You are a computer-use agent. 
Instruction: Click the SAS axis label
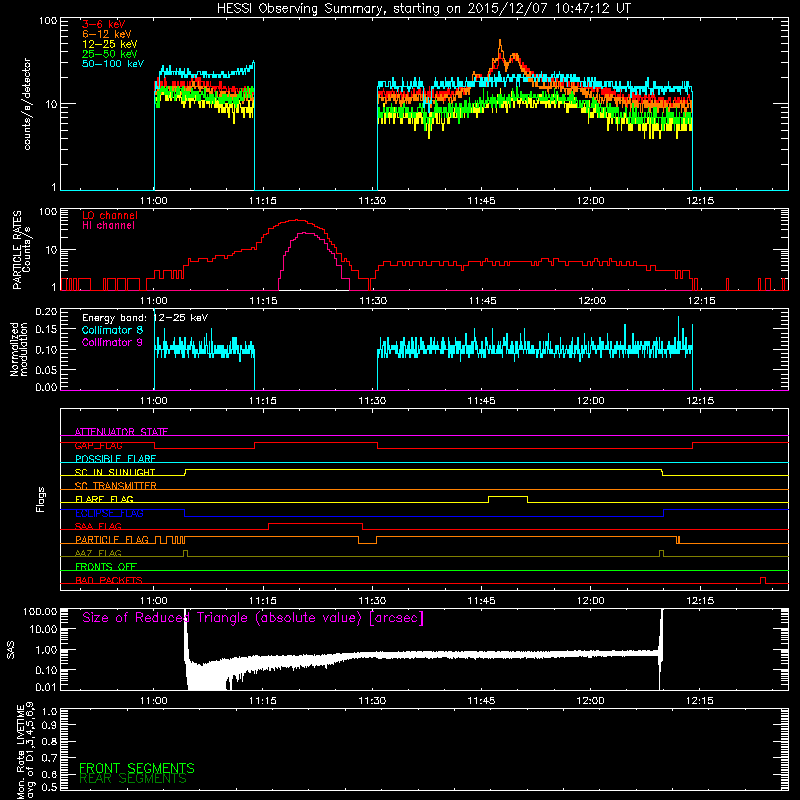click(x=11, y=650)
